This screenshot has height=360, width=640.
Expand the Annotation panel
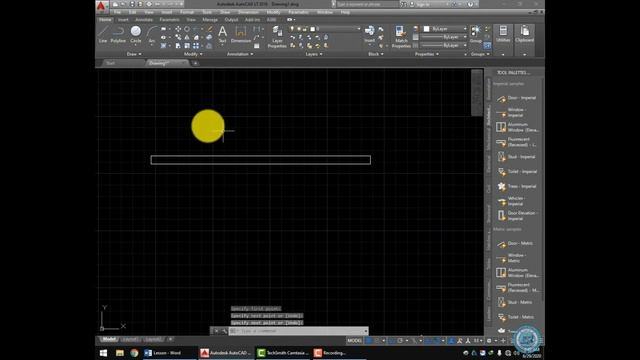pyautogui.click(x=240, y=54)
